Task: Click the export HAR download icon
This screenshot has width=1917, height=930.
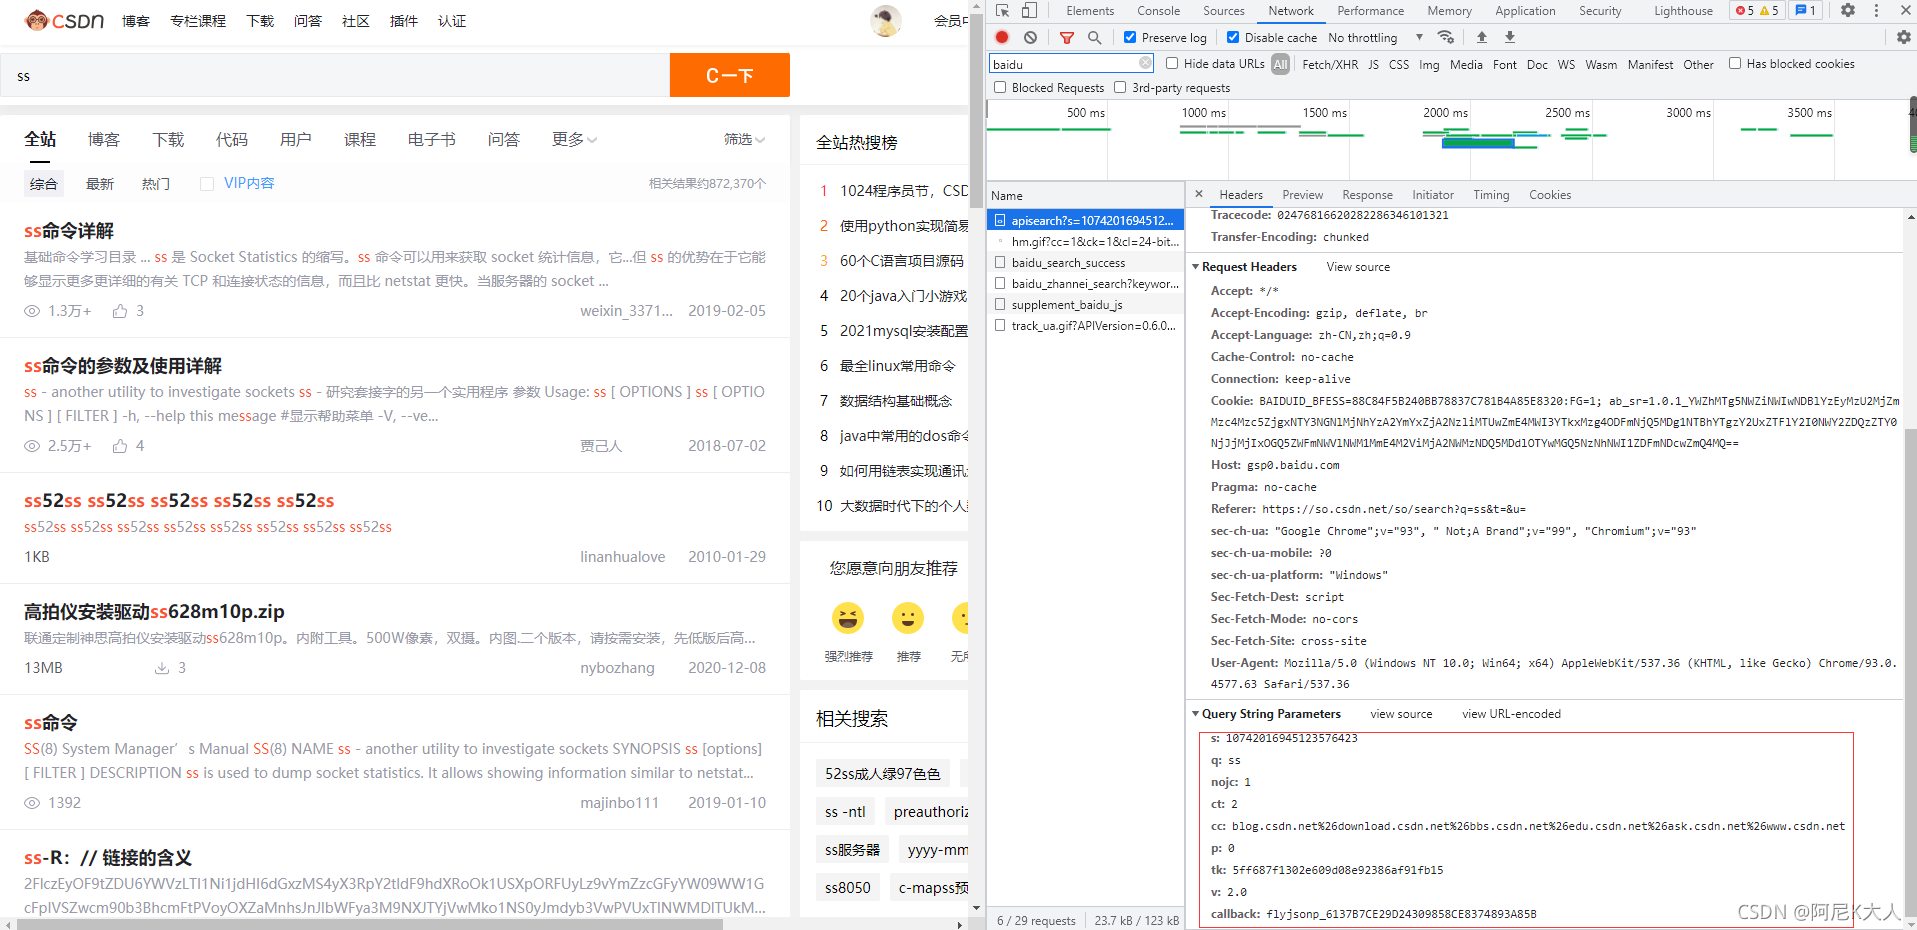Action: pyautogui.click(x=1510, y=37)
